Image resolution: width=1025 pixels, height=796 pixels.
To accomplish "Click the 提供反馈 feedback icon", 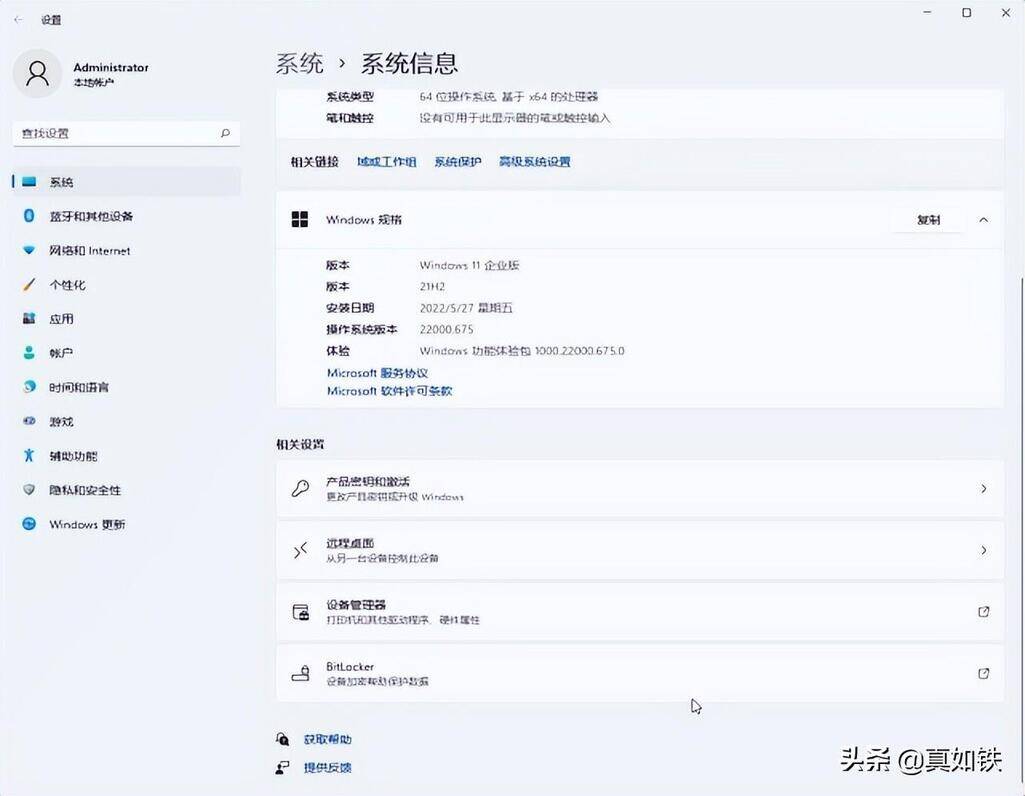I will 282,767.
